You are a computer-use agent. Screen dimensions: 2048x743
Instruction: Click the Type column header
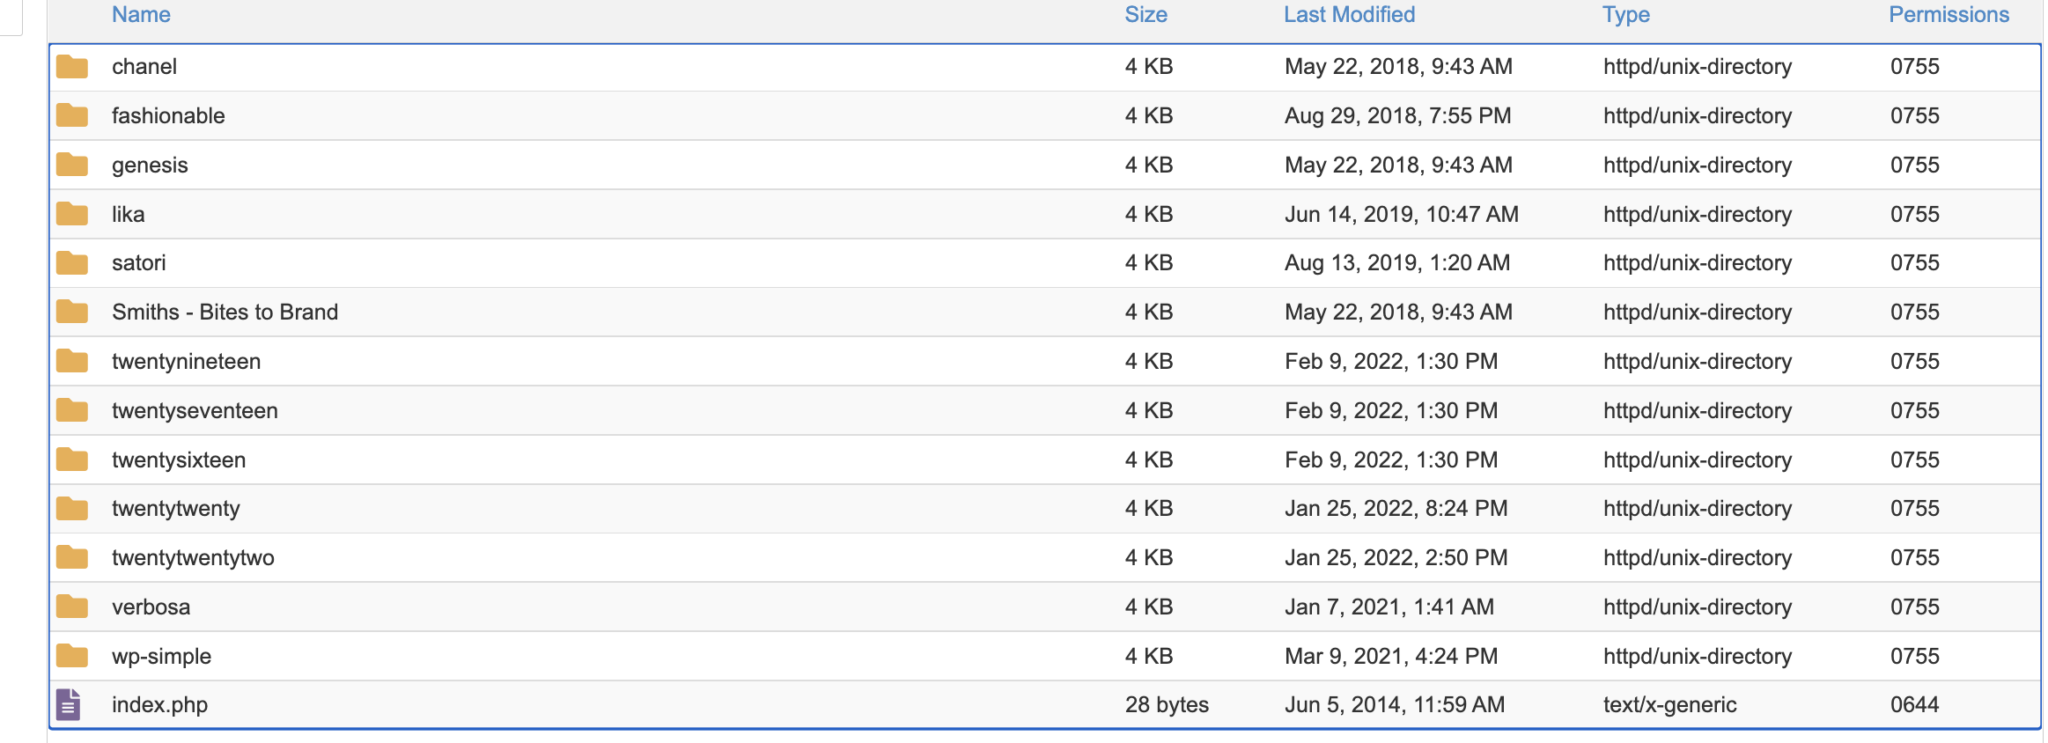[x=1626, y=15]
